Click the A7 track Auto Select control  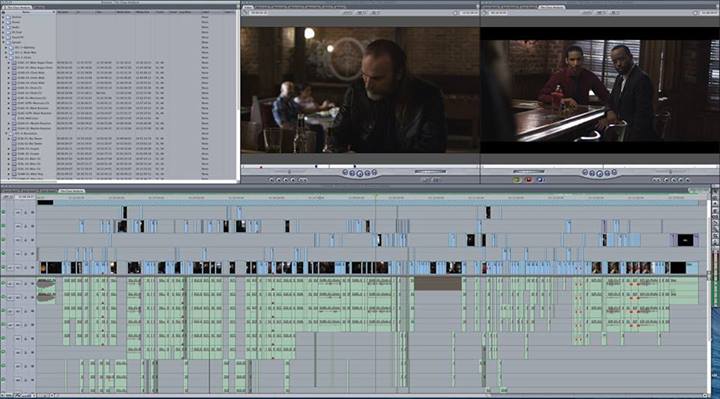point(32,366)
